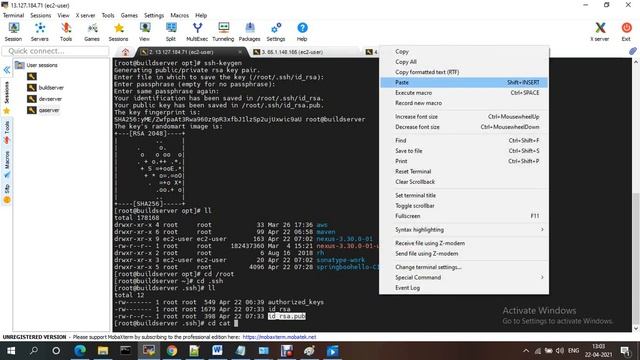
Task: Toggle Fullscreen in context menu
Action: (x=464, y=216)
